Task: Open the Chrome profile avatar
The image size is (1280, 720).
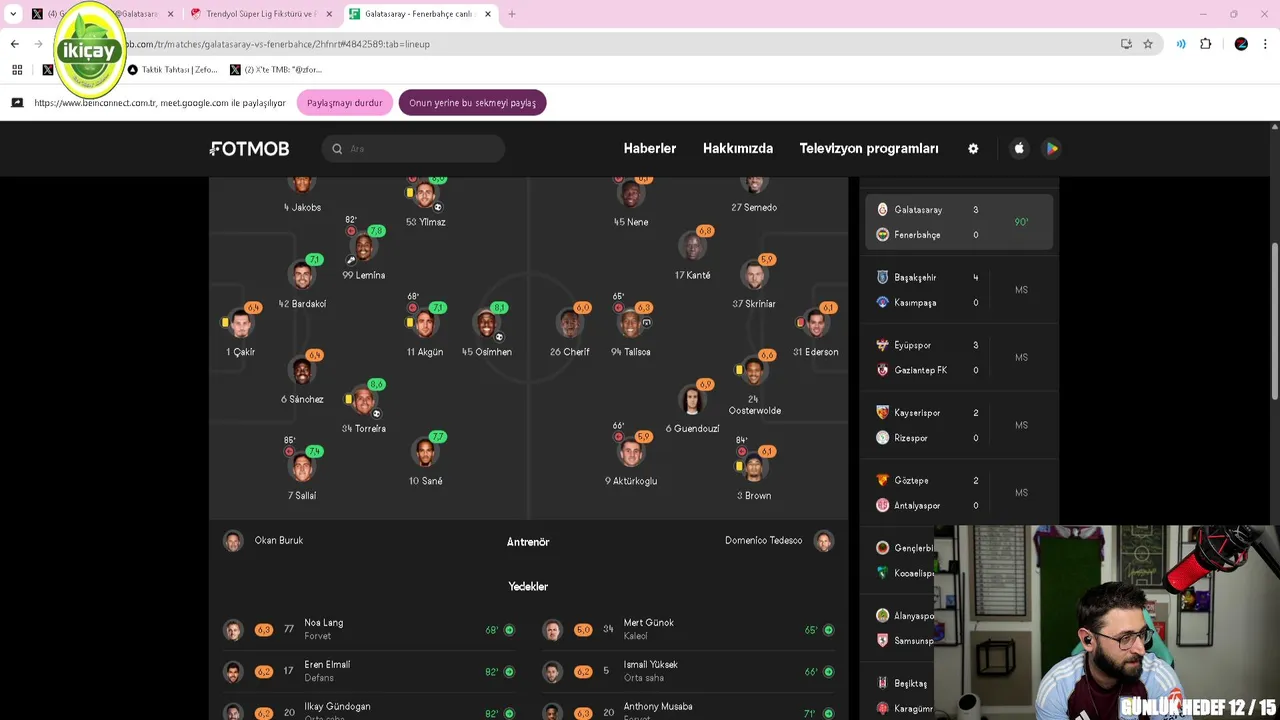Action: point(1241,44)
